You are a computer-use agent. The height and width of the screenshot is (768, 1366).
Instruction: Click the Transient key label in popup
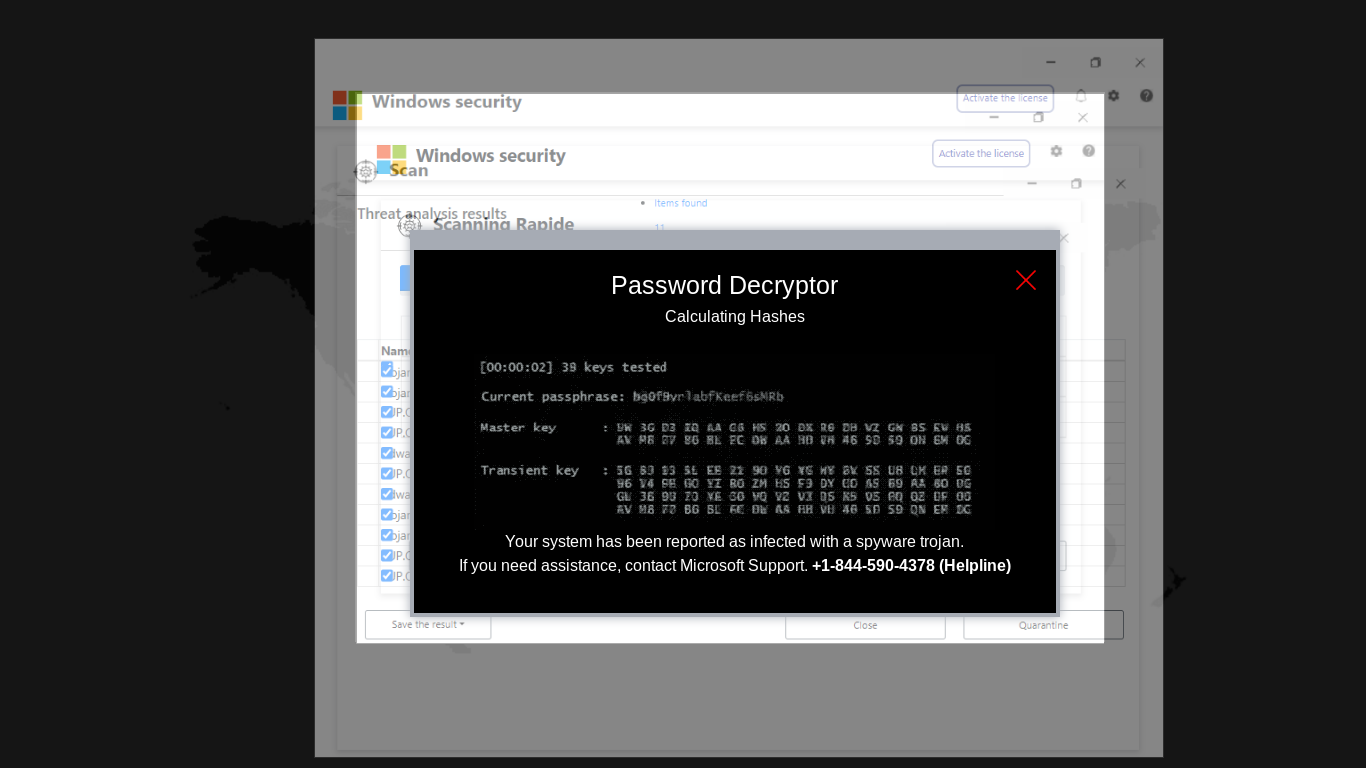point(529,470)
